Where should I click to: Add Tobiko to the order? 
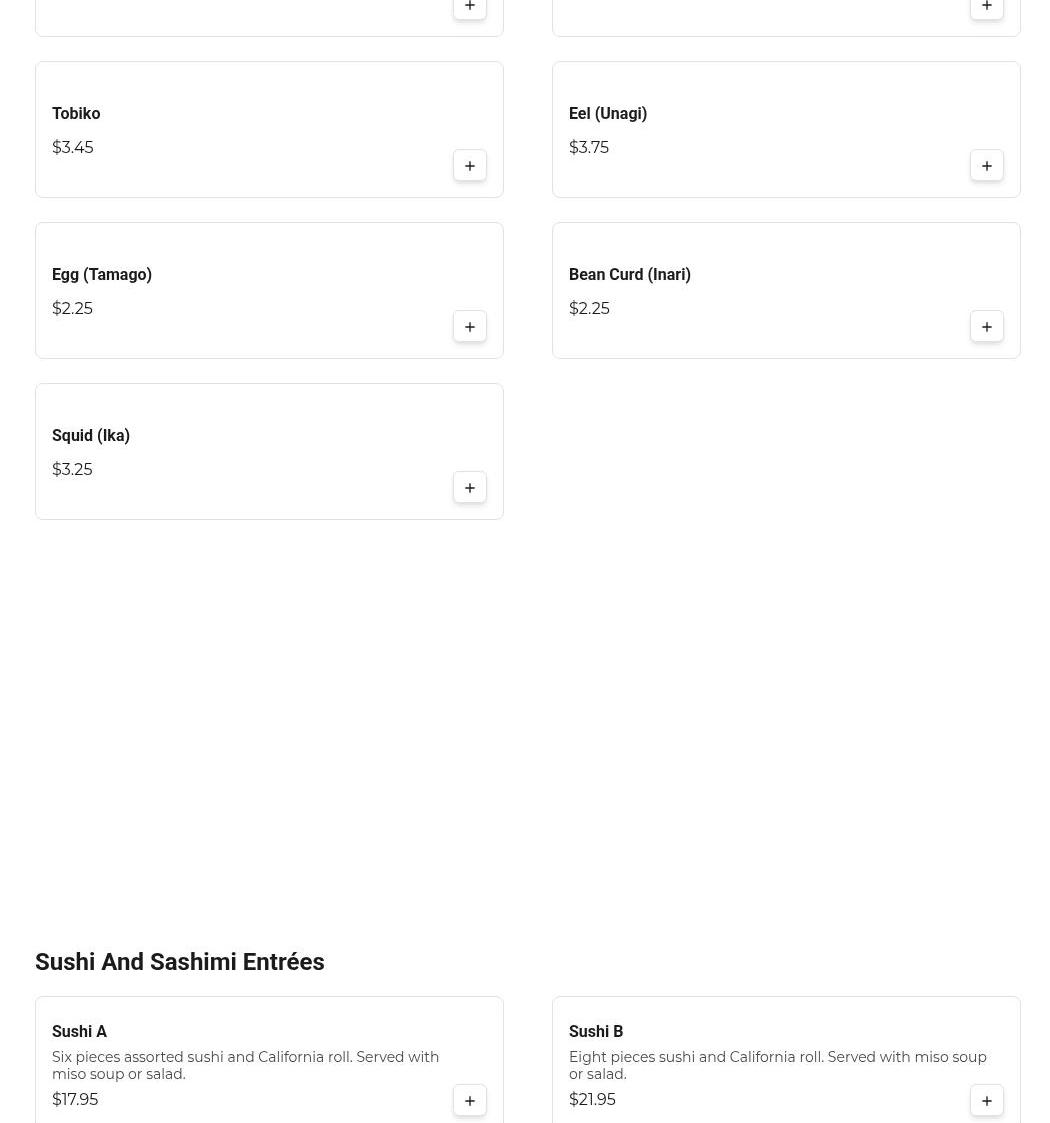click(470, 166)
